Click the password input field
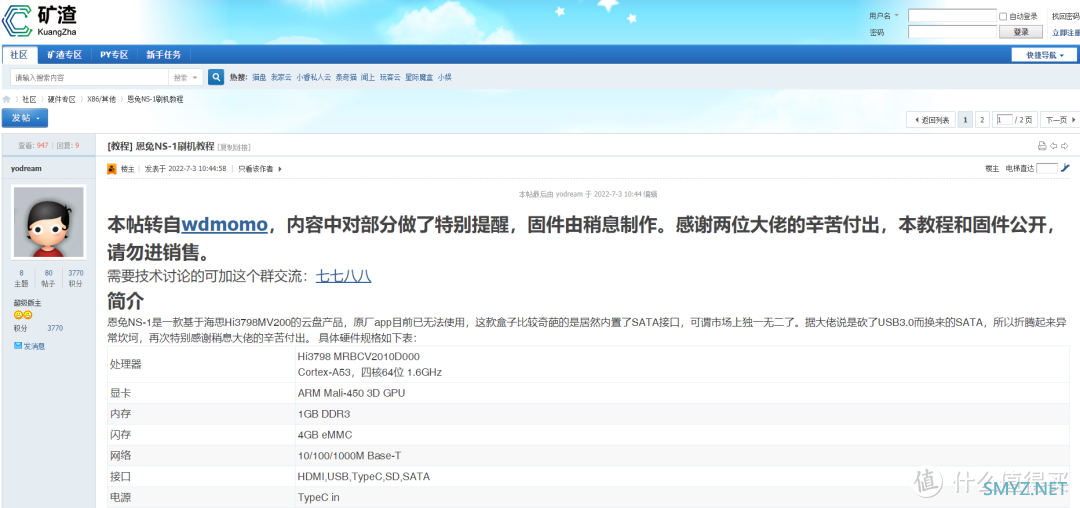The width and height of the screenshot is (1080, 508). (953, 32)
